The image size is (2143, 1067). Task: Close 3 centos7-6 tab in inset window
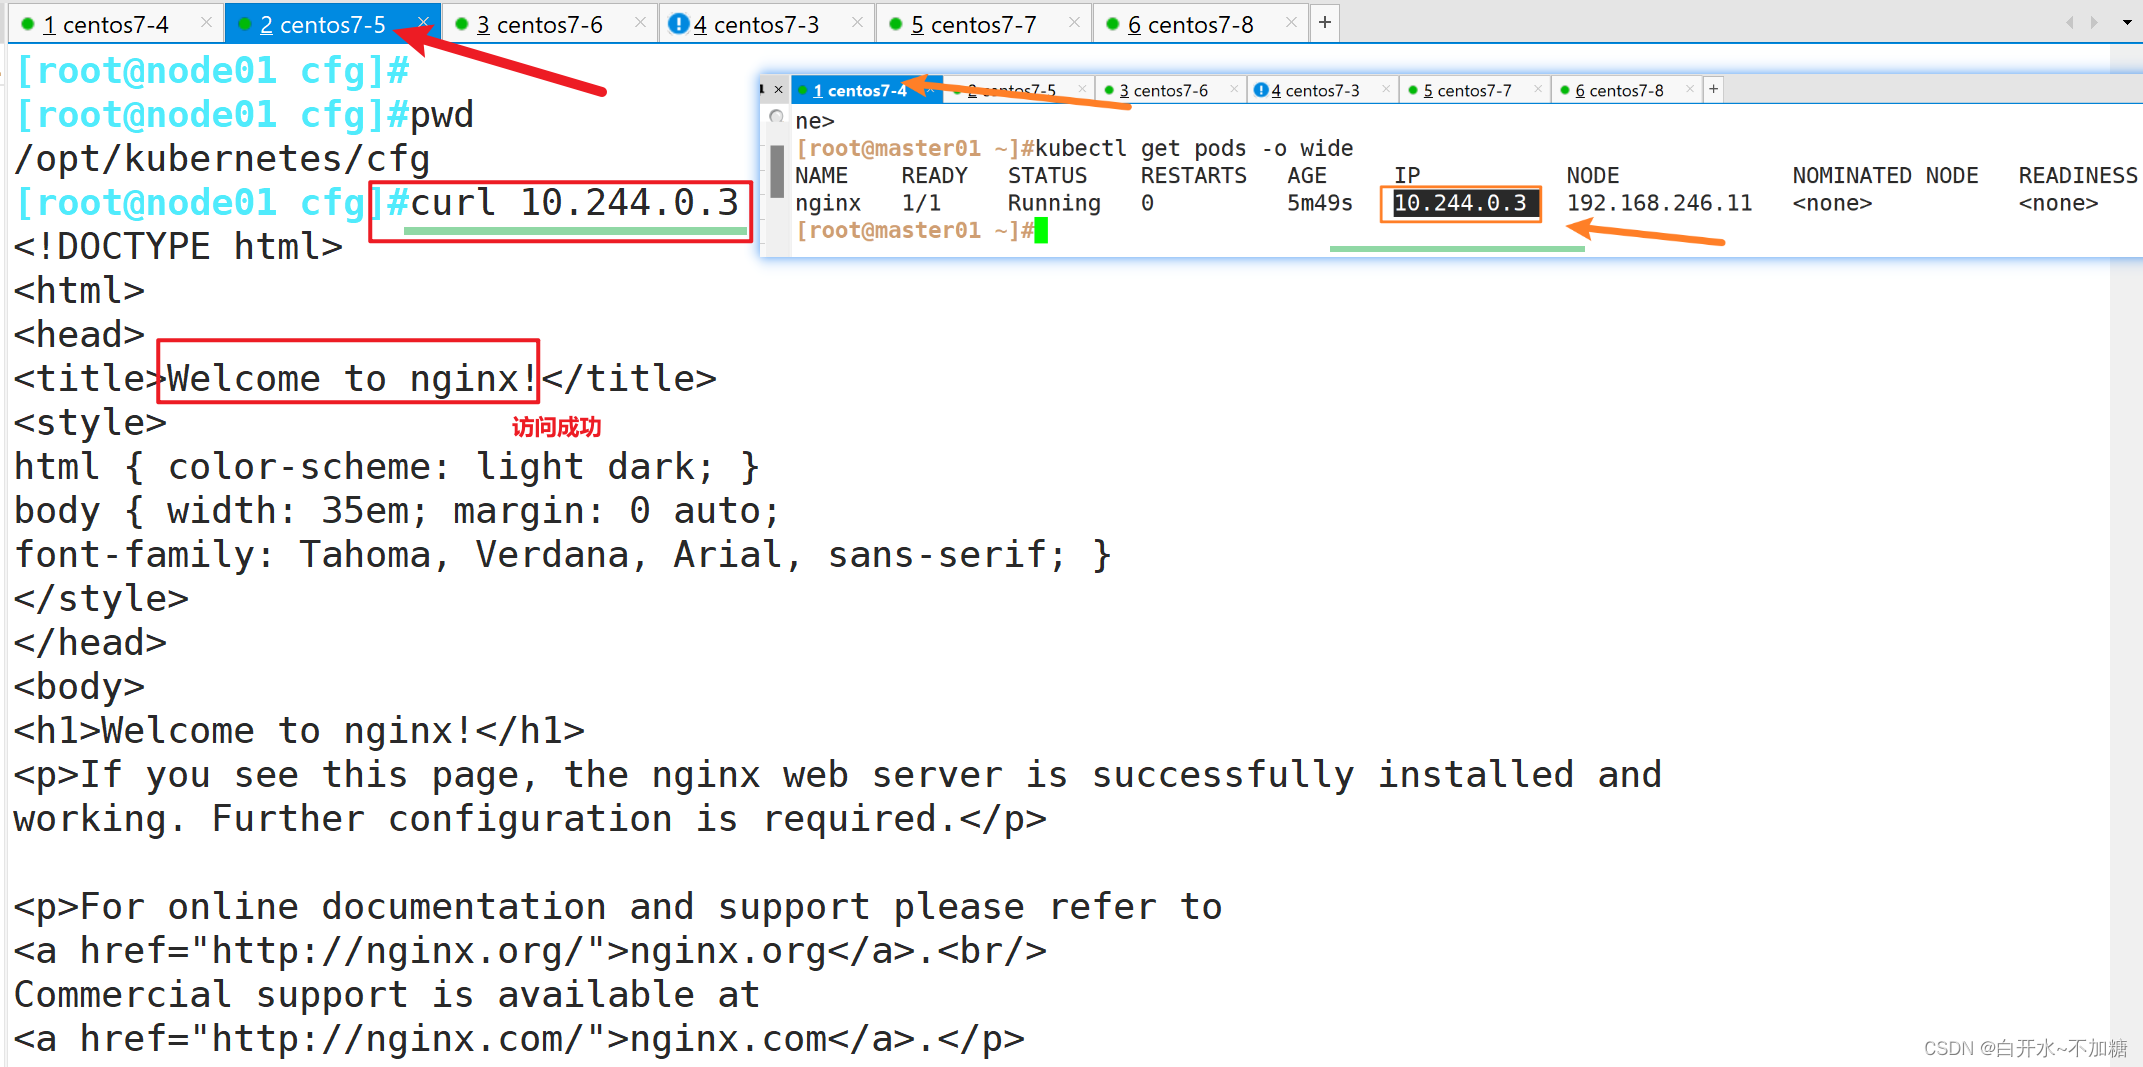(1234, 89)
